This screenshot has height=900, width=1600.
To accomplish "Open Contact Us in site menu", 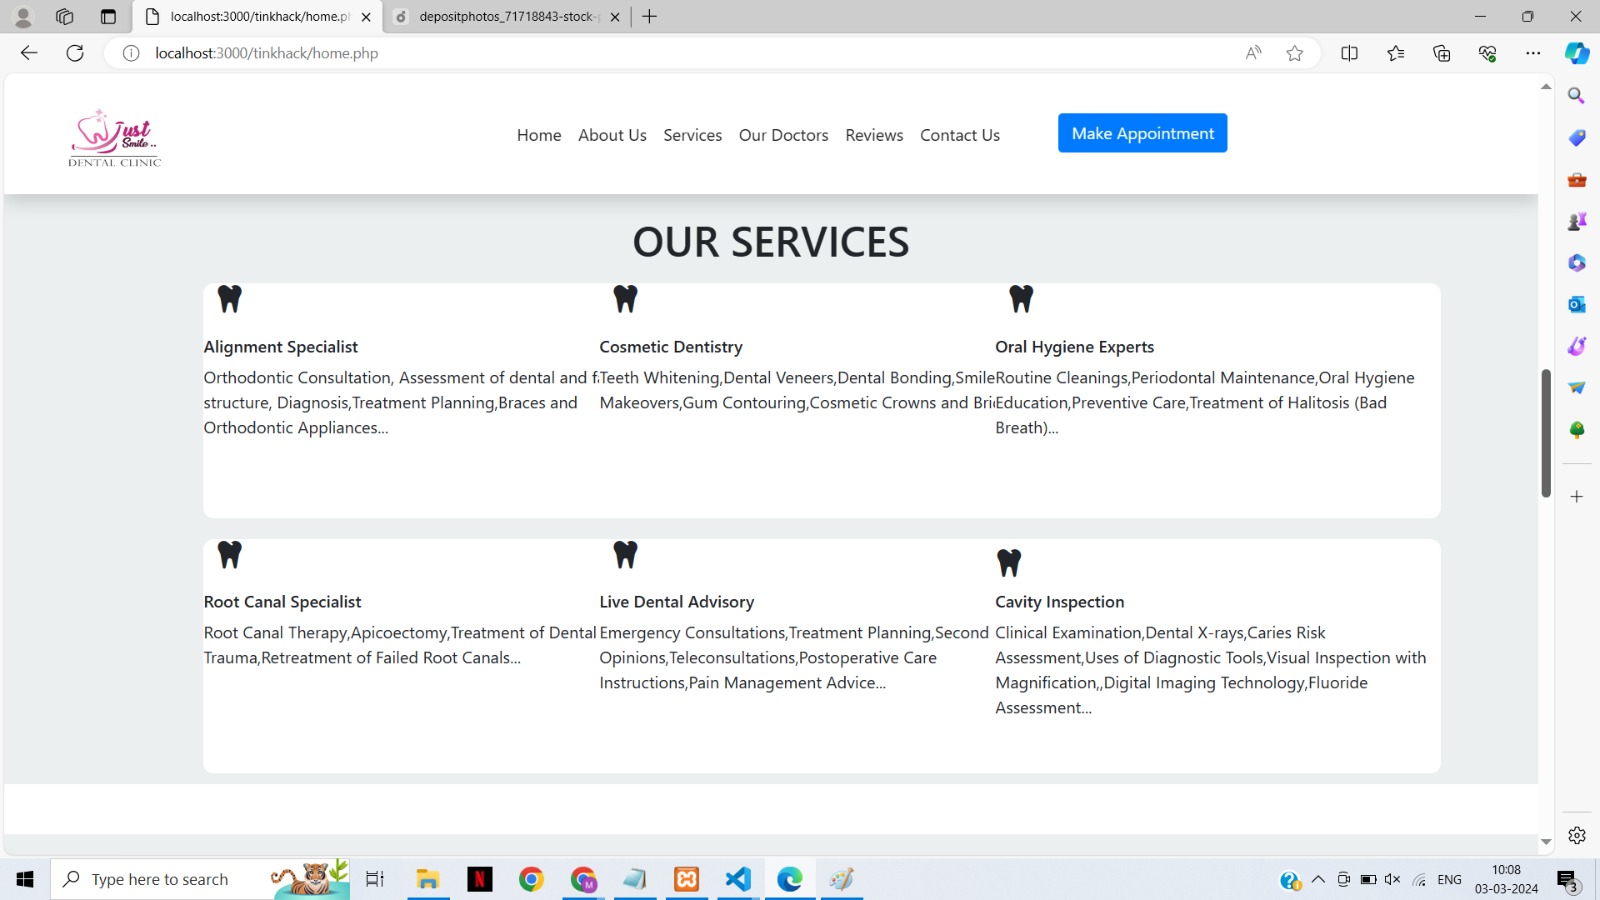I will click(x=960, y=135).
